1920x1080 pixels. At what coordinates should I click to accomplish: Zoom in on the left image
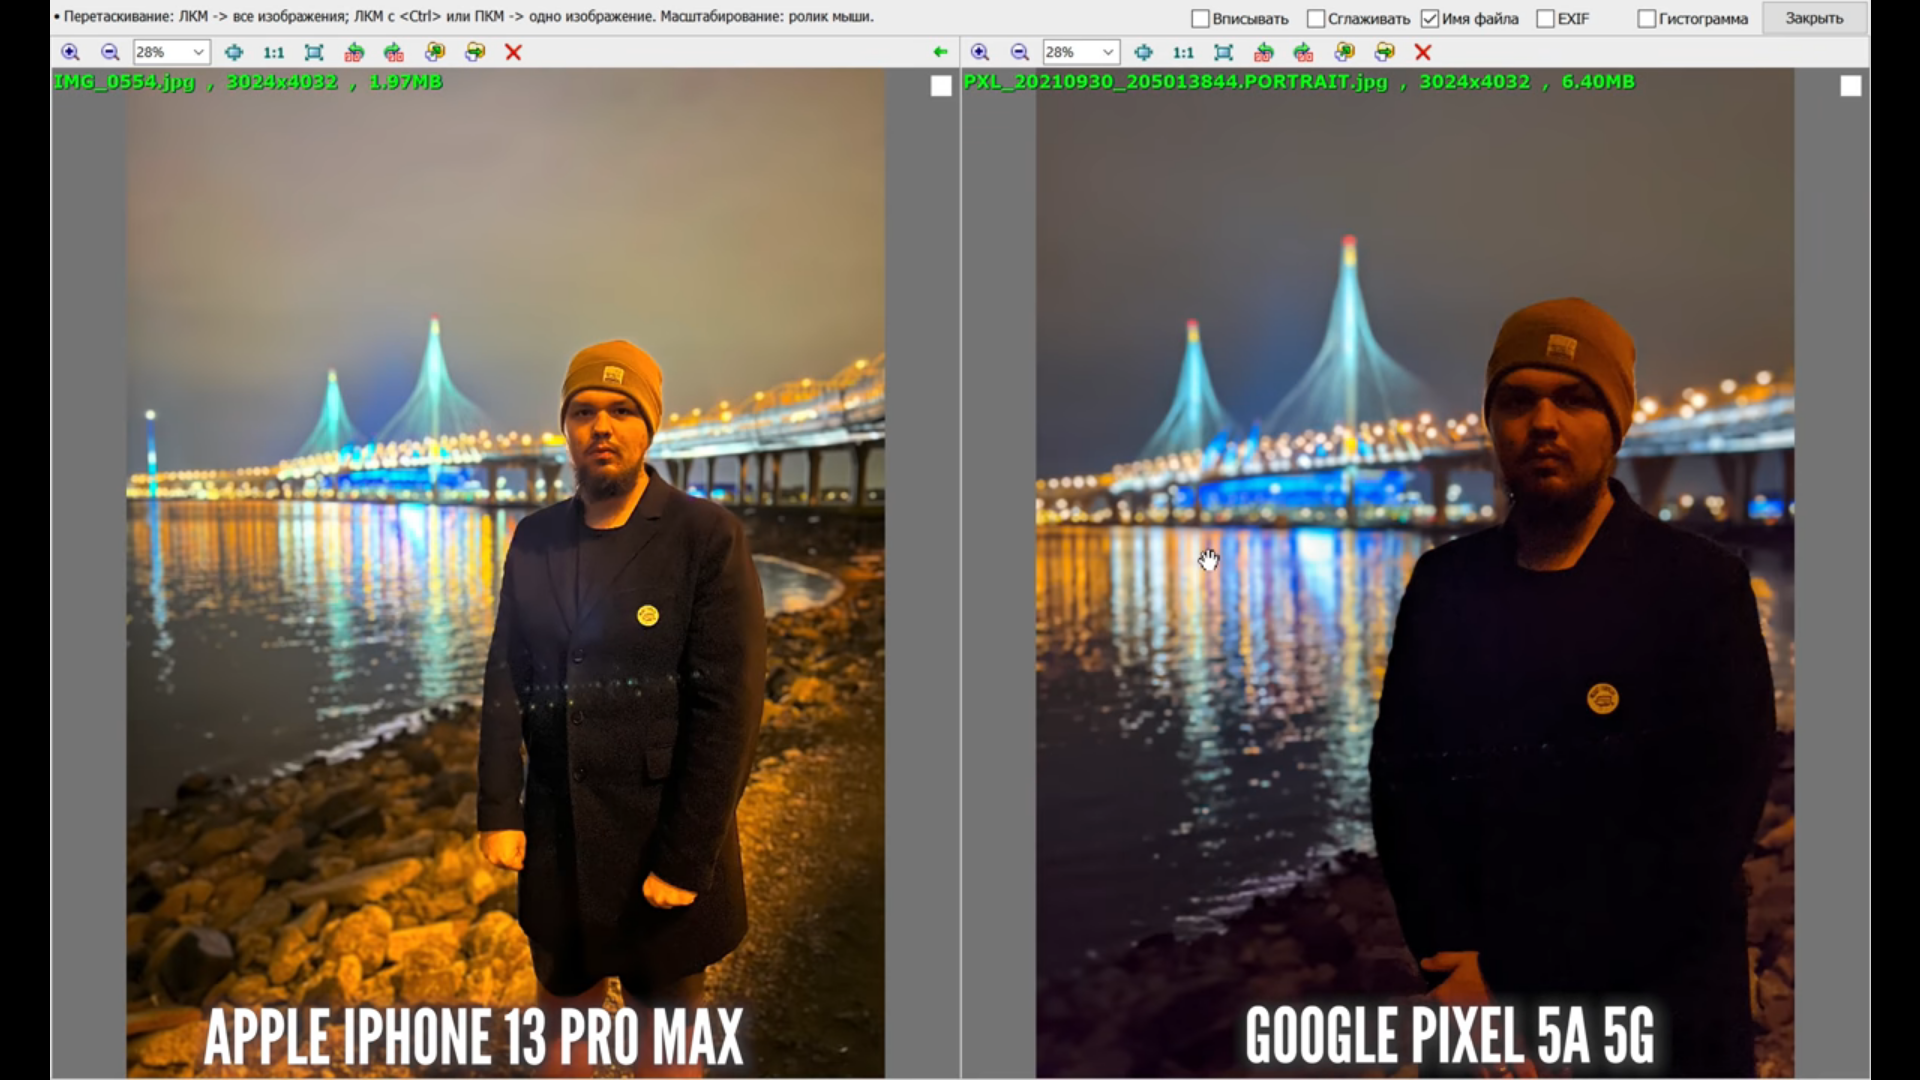click(x=70, y=52)
